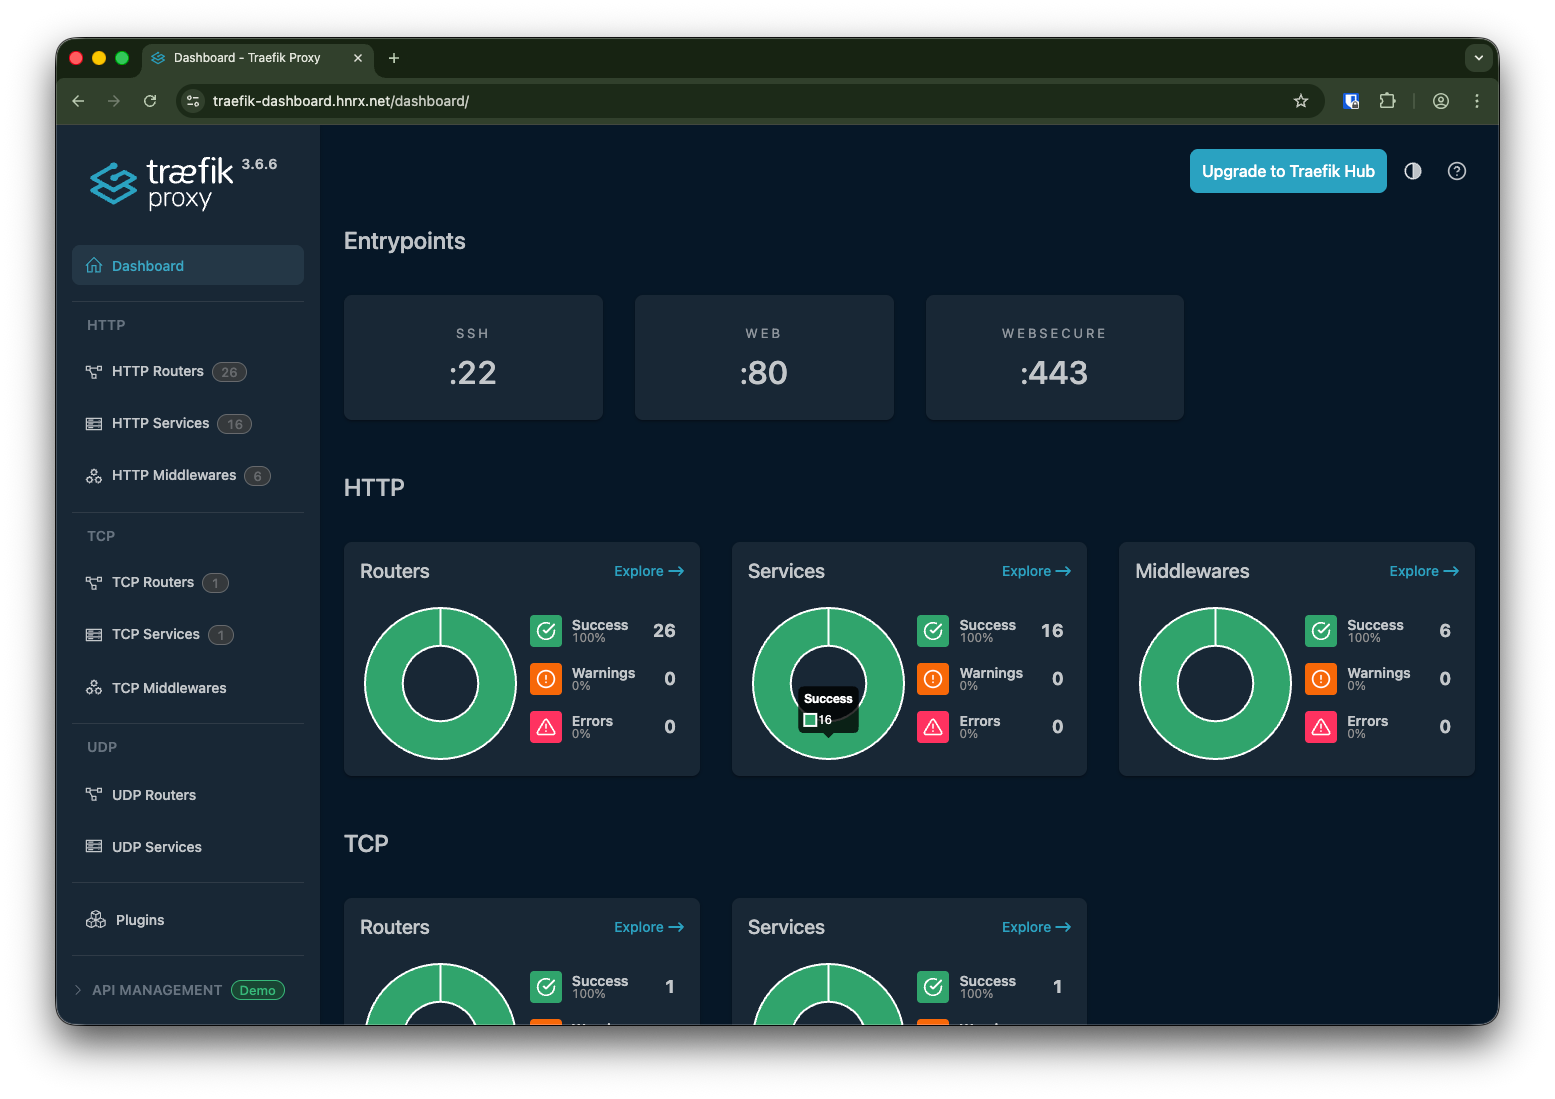Click the HTTP Routers sidebar icon
1555x1099 pixels.
(x=94, y=372)
